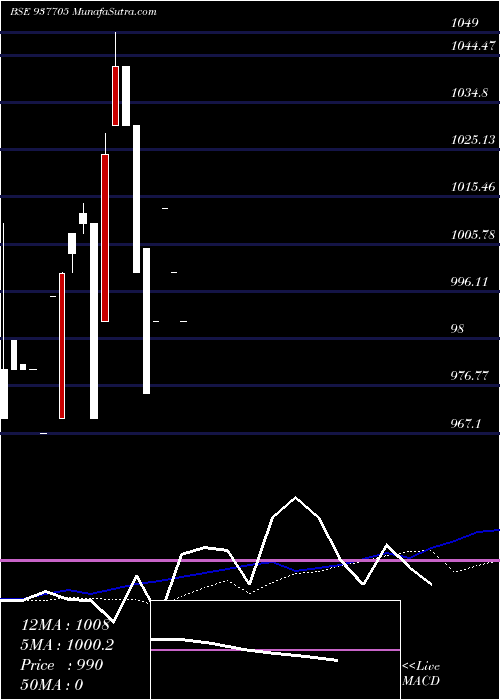Click the 1044.47 price level label
The height and width of the screenshot is (700, 500).
[x=473, y=45]
